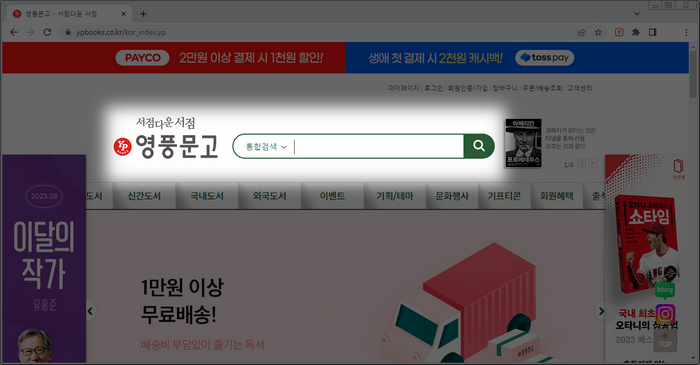Open 고객센터 link
The image size is (700, 365).
click(579, 88)
